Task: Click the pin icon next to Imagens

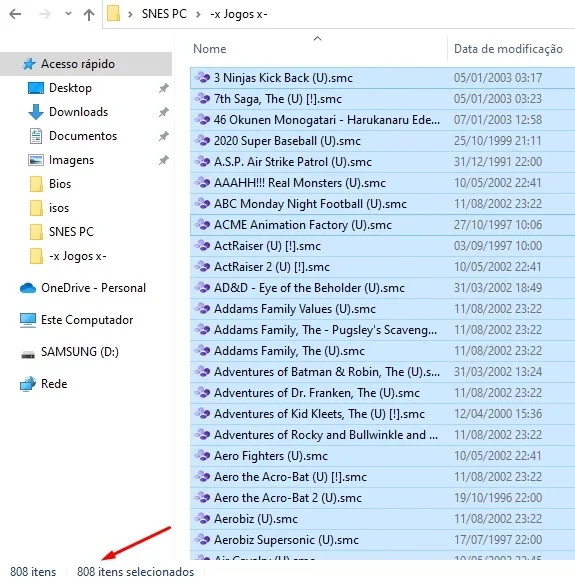Action: [163, 160]
